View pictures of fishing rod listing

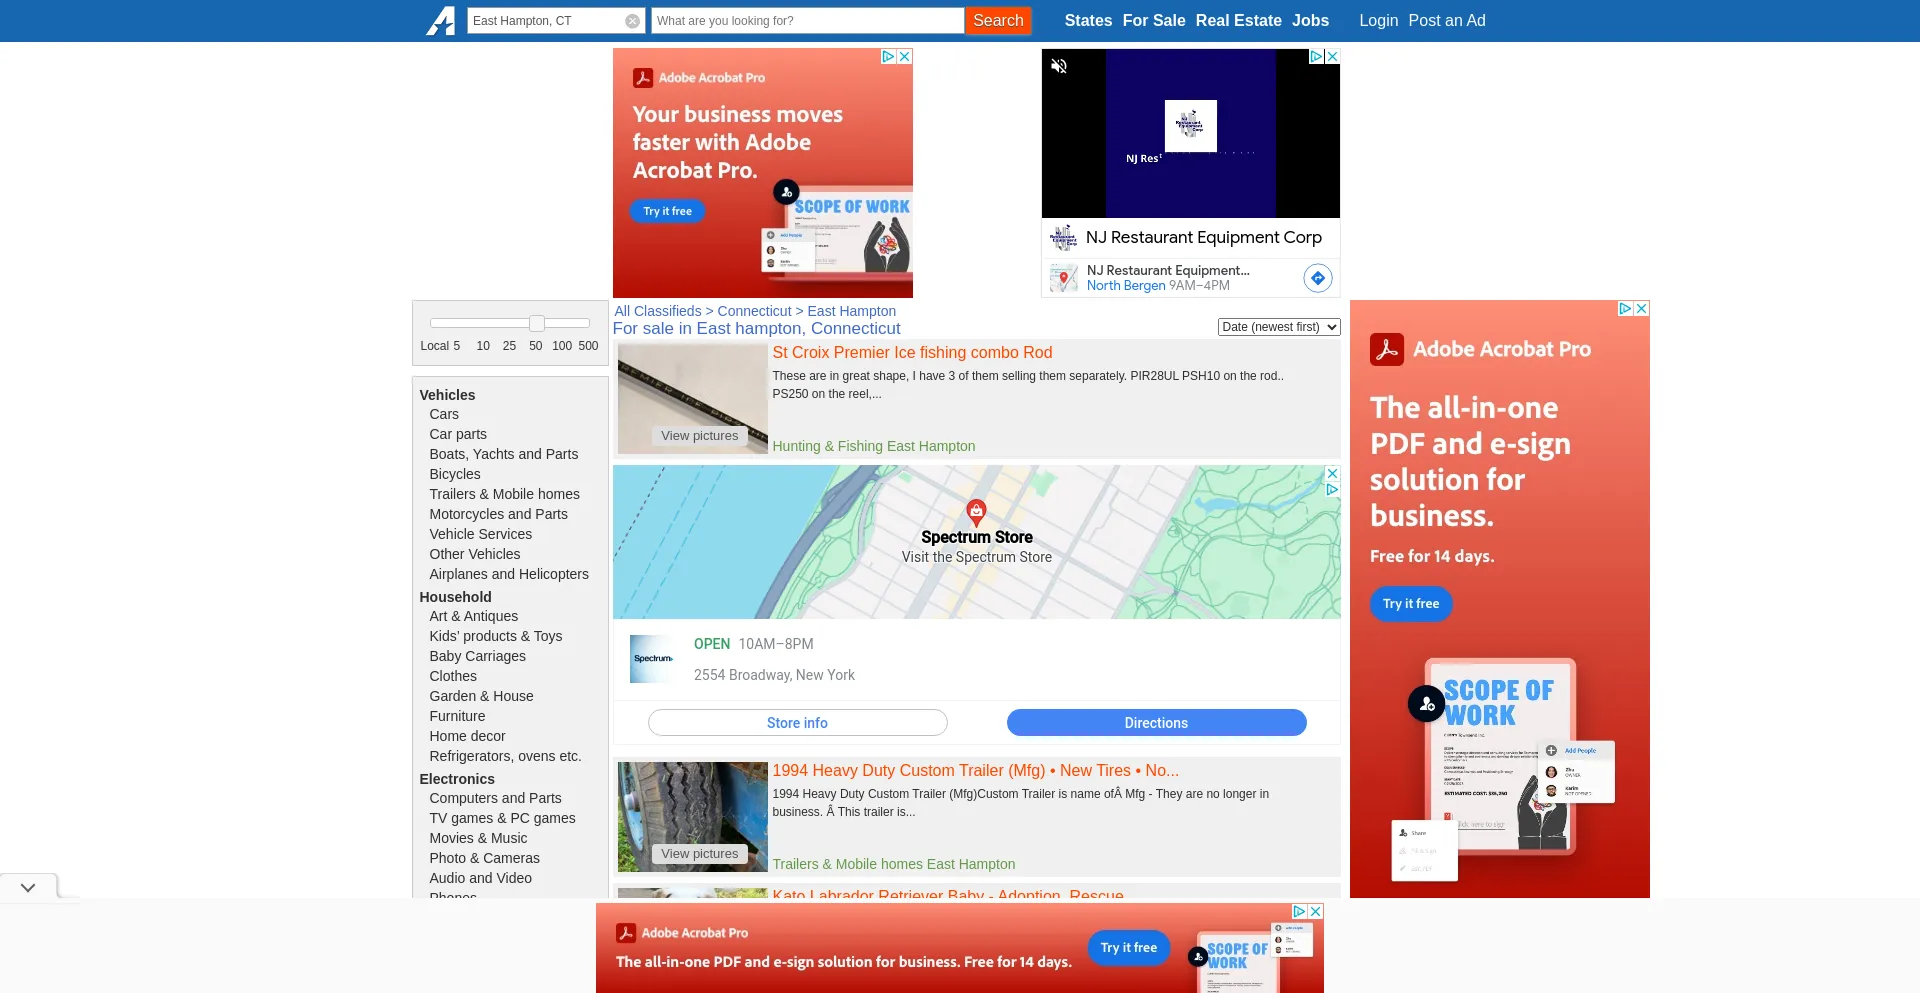coord(699,436)
